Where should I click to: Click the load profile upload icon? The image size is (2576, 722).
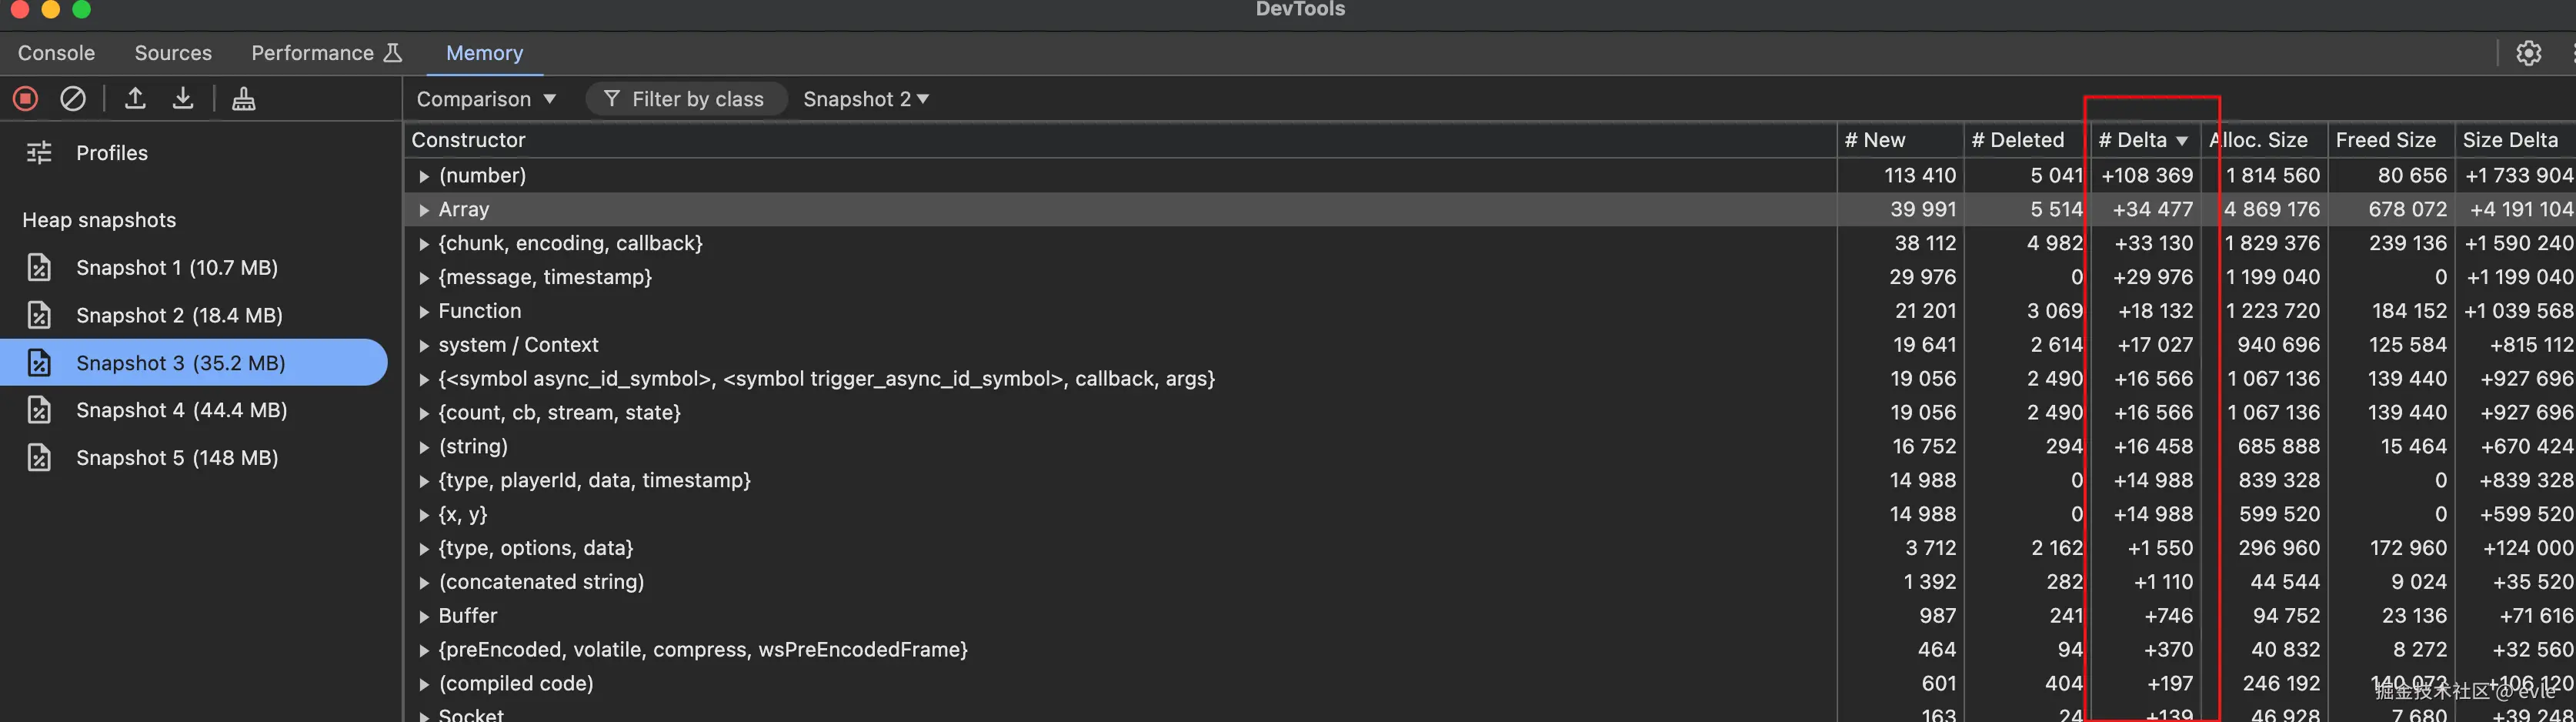point(135,99)
